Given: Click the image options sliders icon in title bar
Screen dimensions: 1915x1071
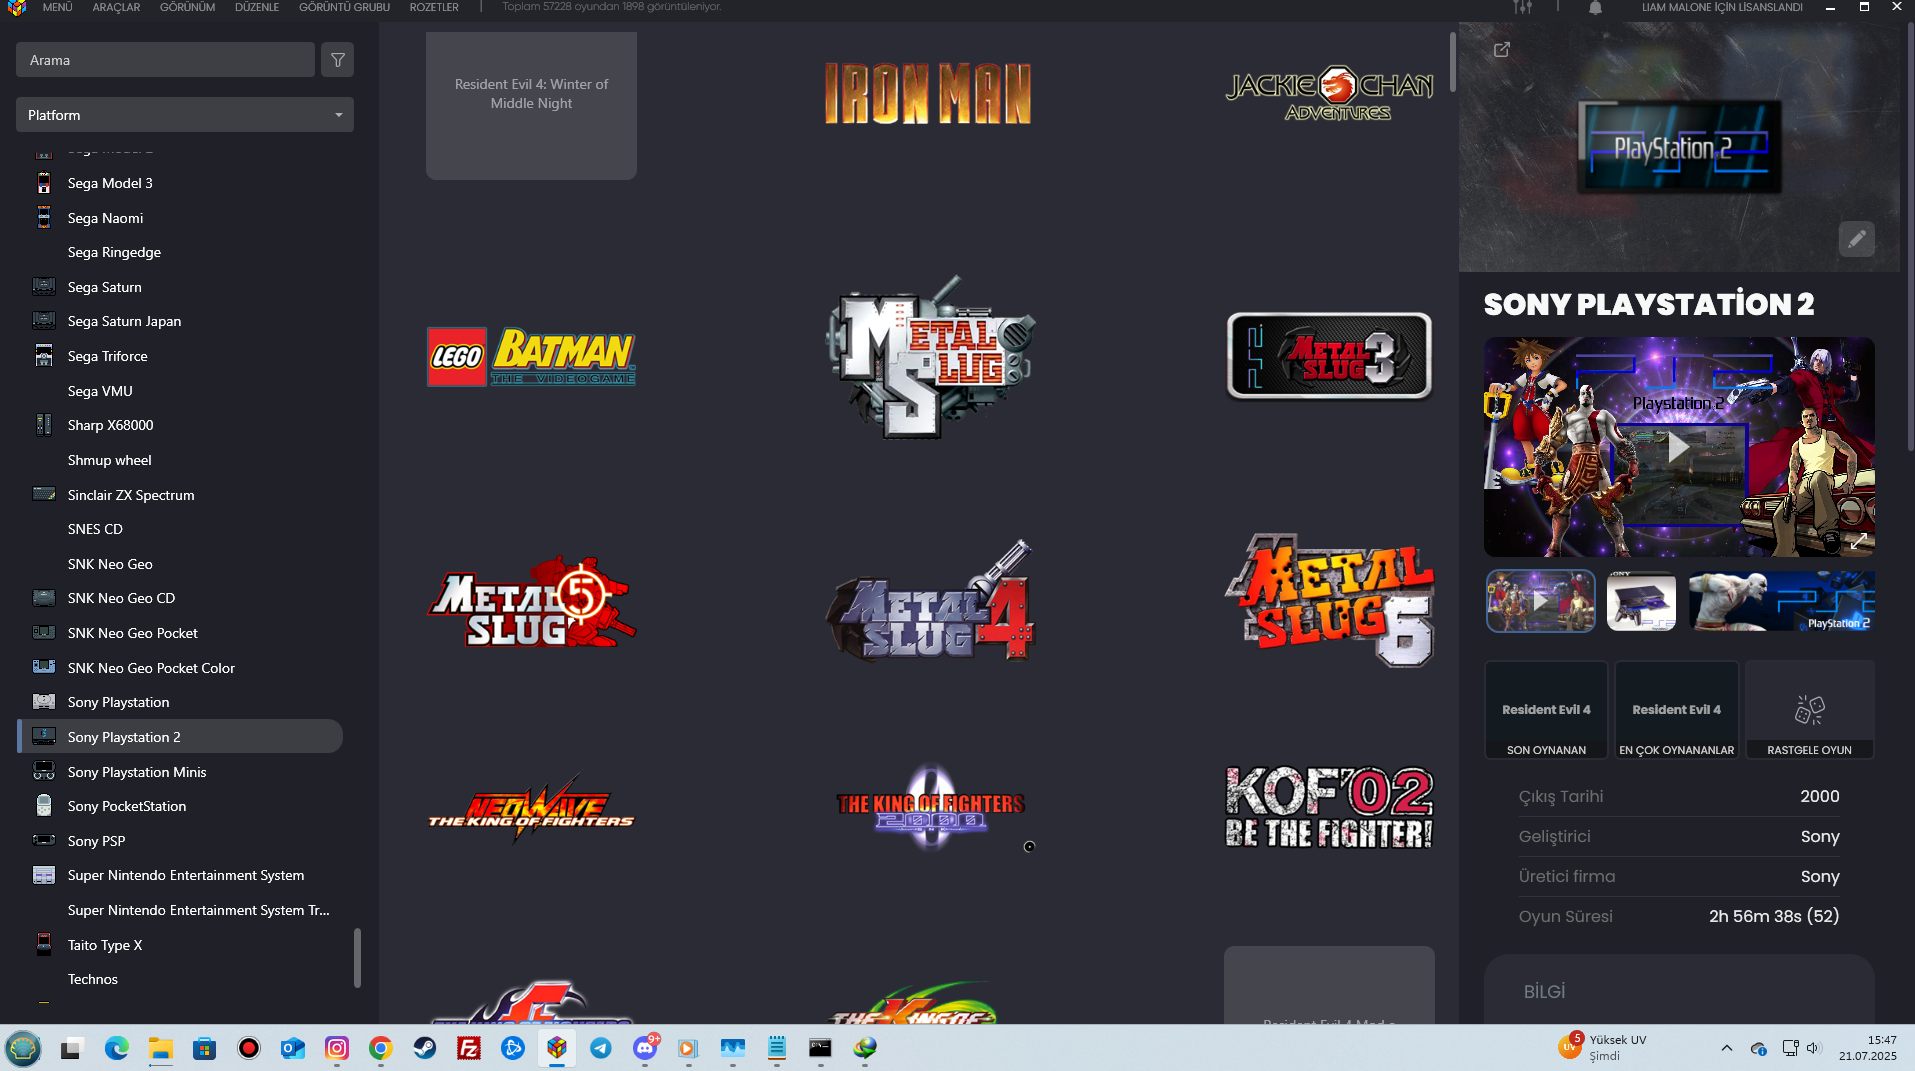Looking at the screenshot, I should pos(1522,7).
